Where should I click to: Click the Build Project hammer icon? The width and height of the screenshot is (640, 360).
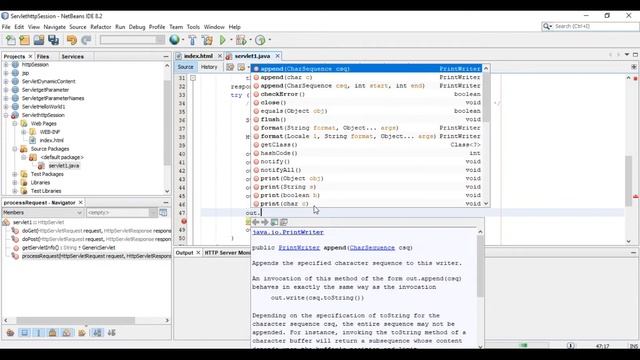pos(192,40)
